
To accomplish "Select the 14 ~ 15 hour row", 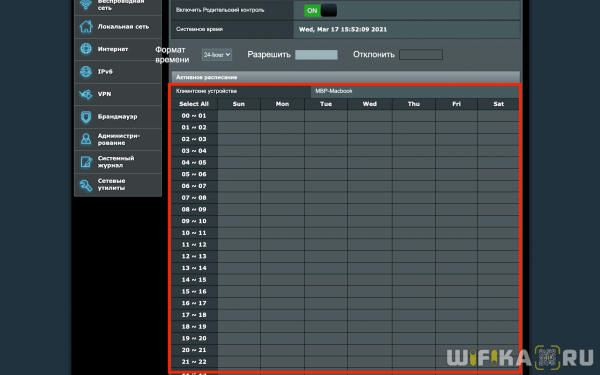I will pyautogui.click(x=194, y=280).
